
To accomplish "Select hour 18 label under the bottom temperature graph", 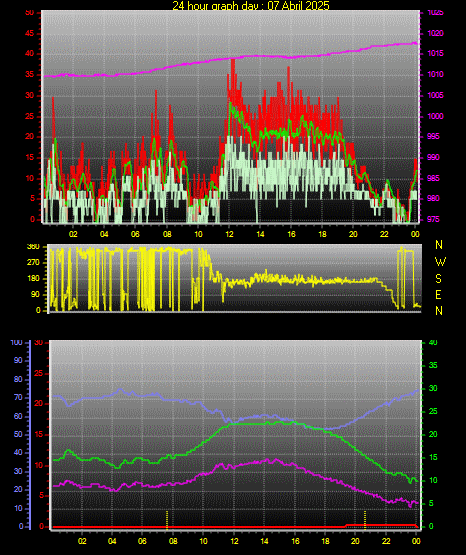I will pos(325,541).
